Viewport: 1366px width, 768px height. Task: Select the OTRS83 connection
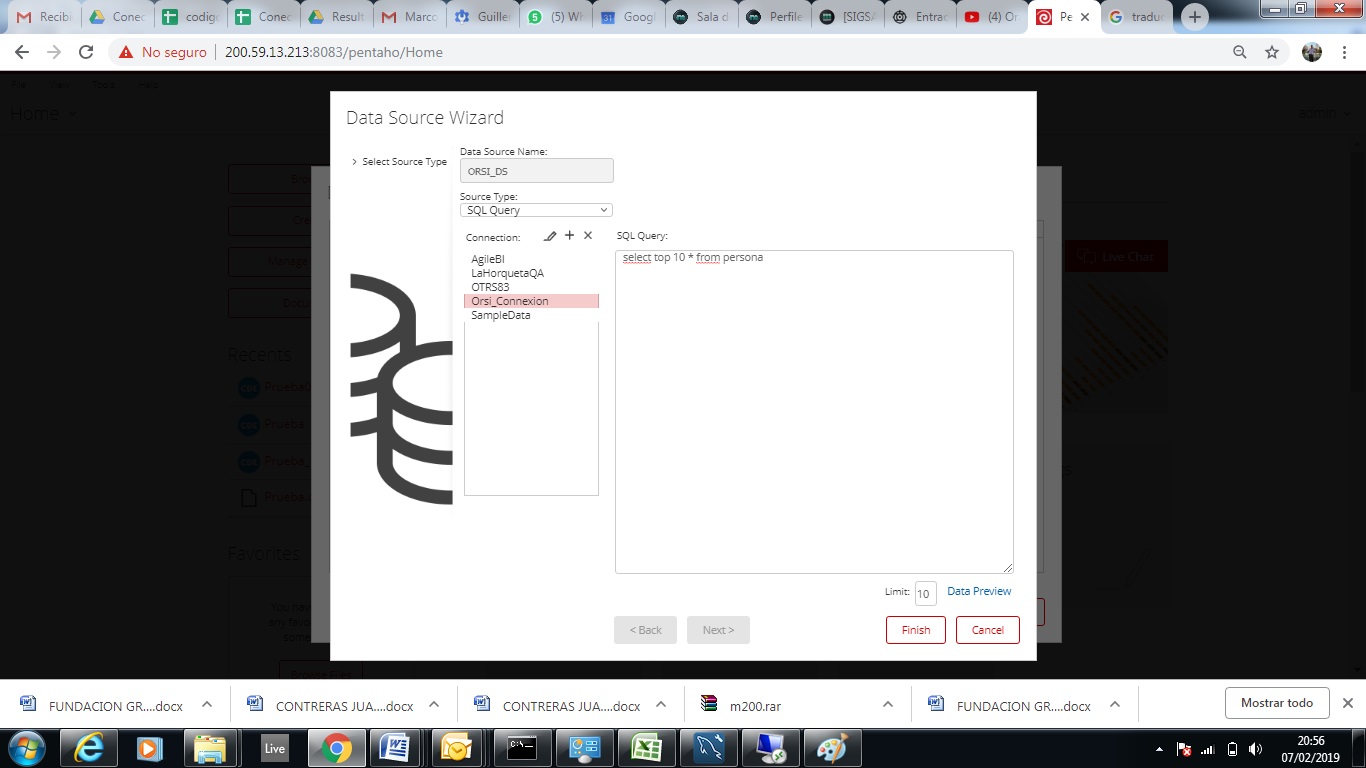531,287
